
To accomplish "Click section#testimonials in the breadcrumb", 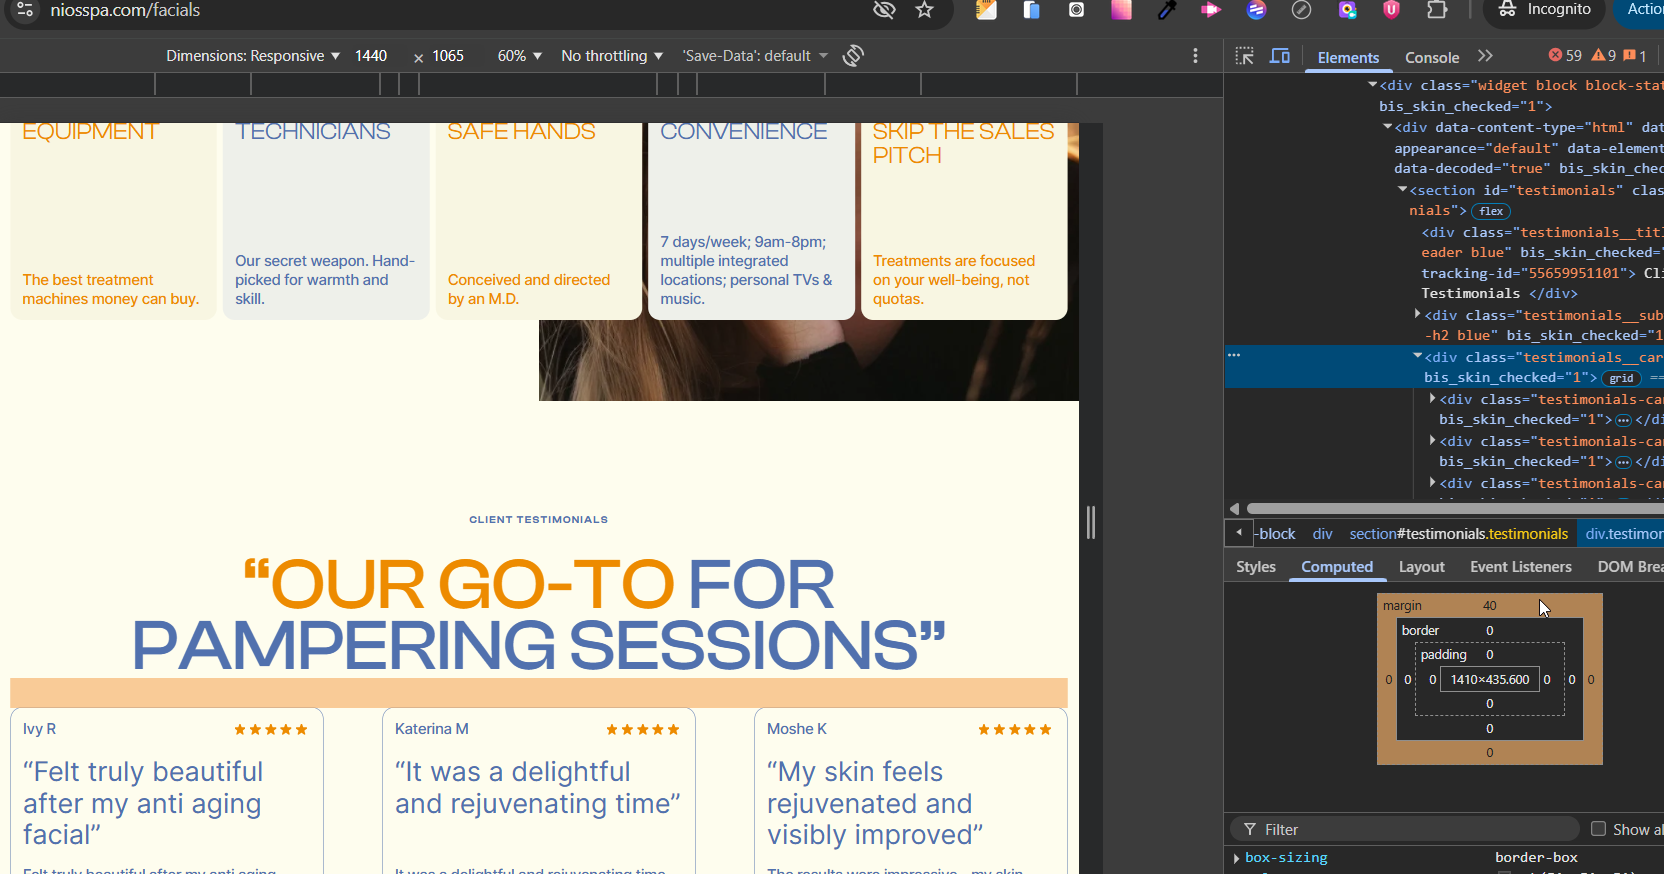I will click(x=1458, y=534).
